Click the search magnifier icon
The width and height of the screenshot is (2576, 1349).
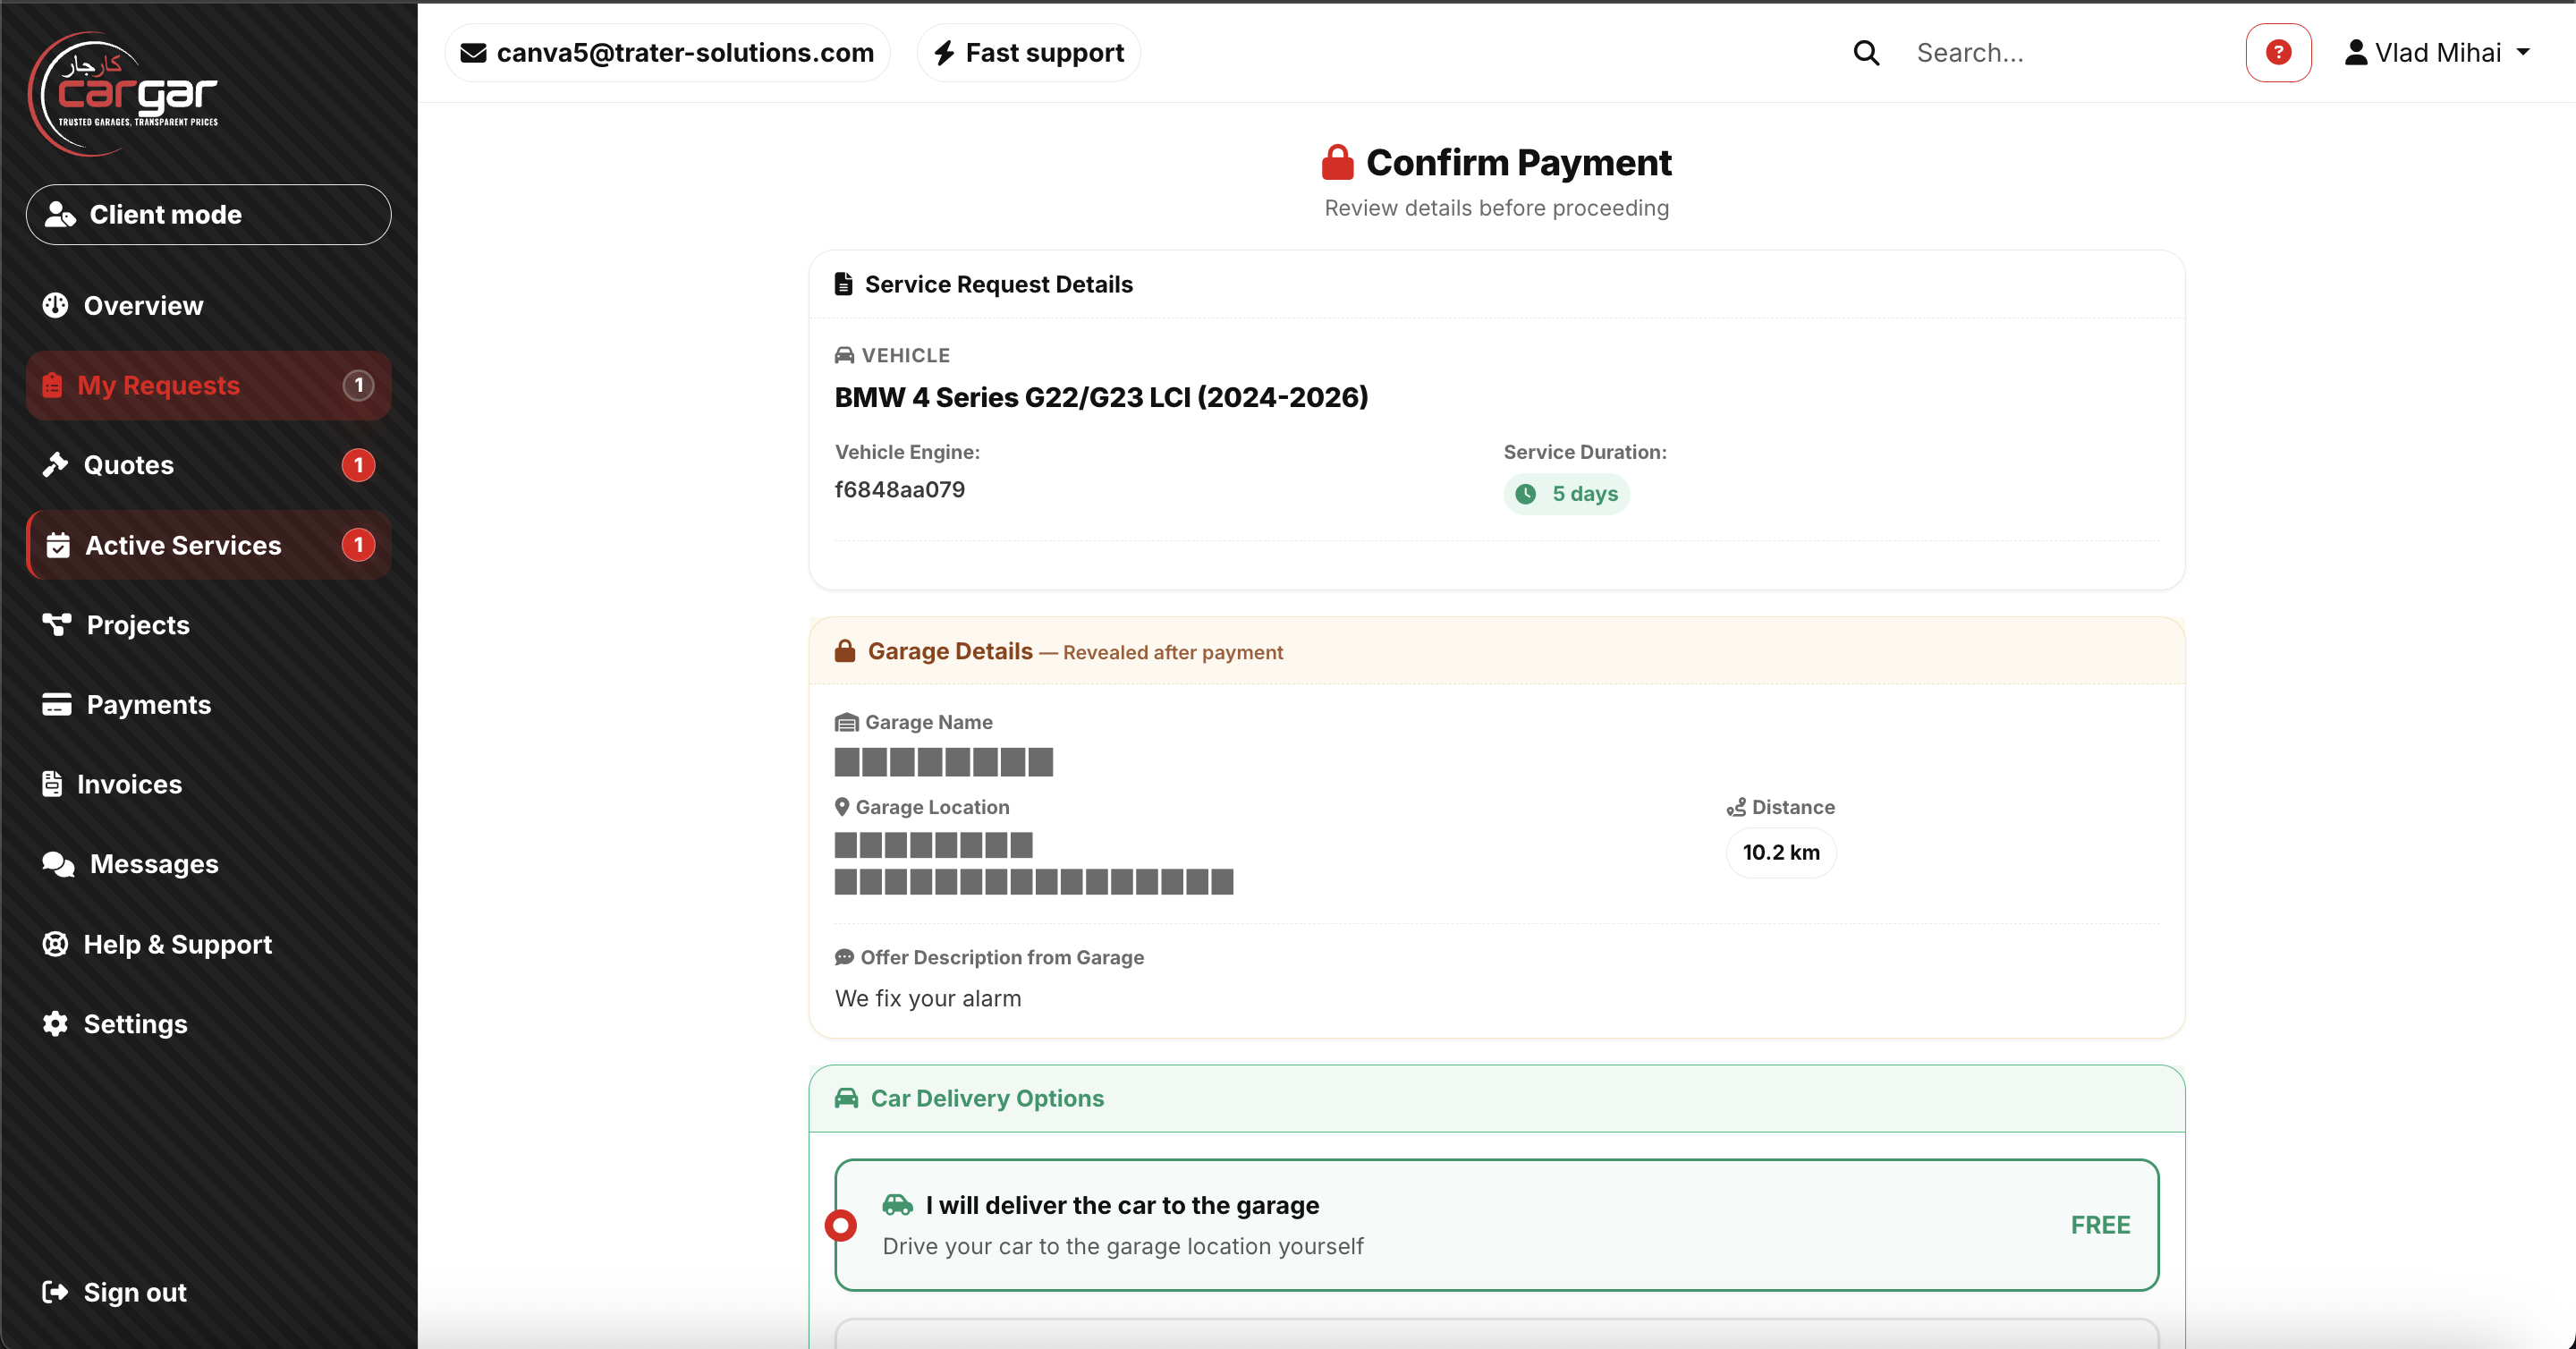click(x=1865, y=52)
